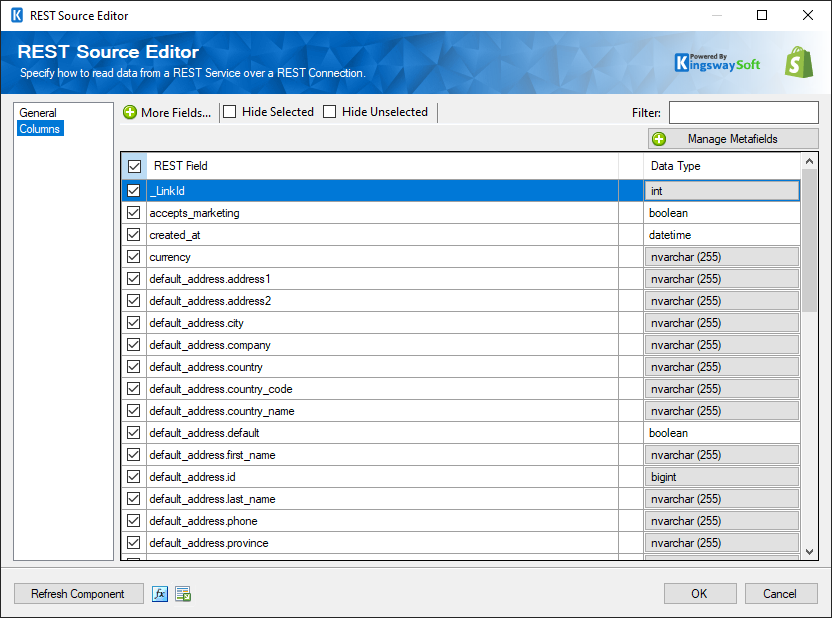The width and height of the screenshot is (832, 618).
Task: Uncheck the currency row checkbox
Action: click(x=134, y=257)
